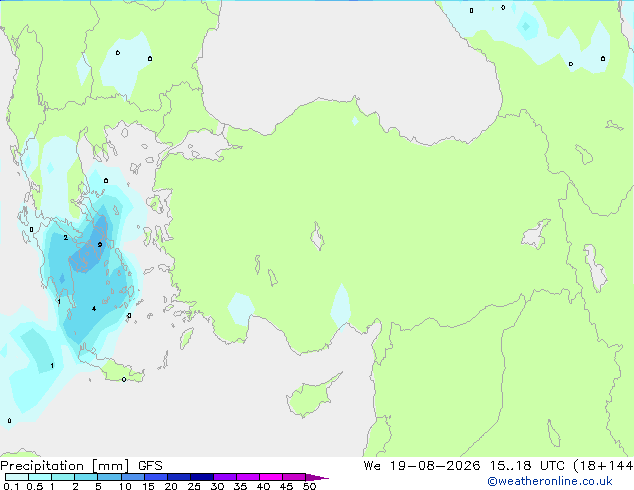634x490 pixels.
Task: Click the 'Precipitation [mm]' title text
Action: pyautogui.click(x=65, y=466)
